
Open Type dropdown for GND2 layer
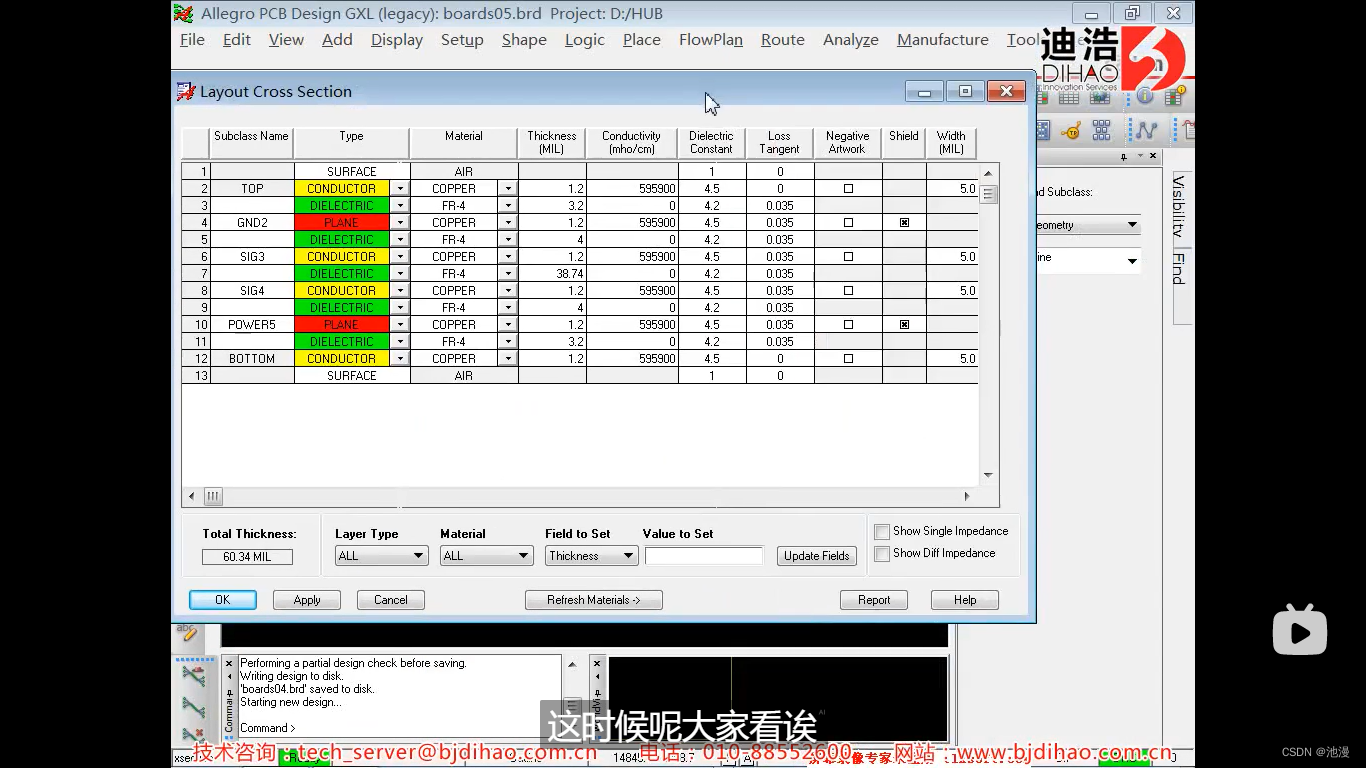click(x=400, y=223)
